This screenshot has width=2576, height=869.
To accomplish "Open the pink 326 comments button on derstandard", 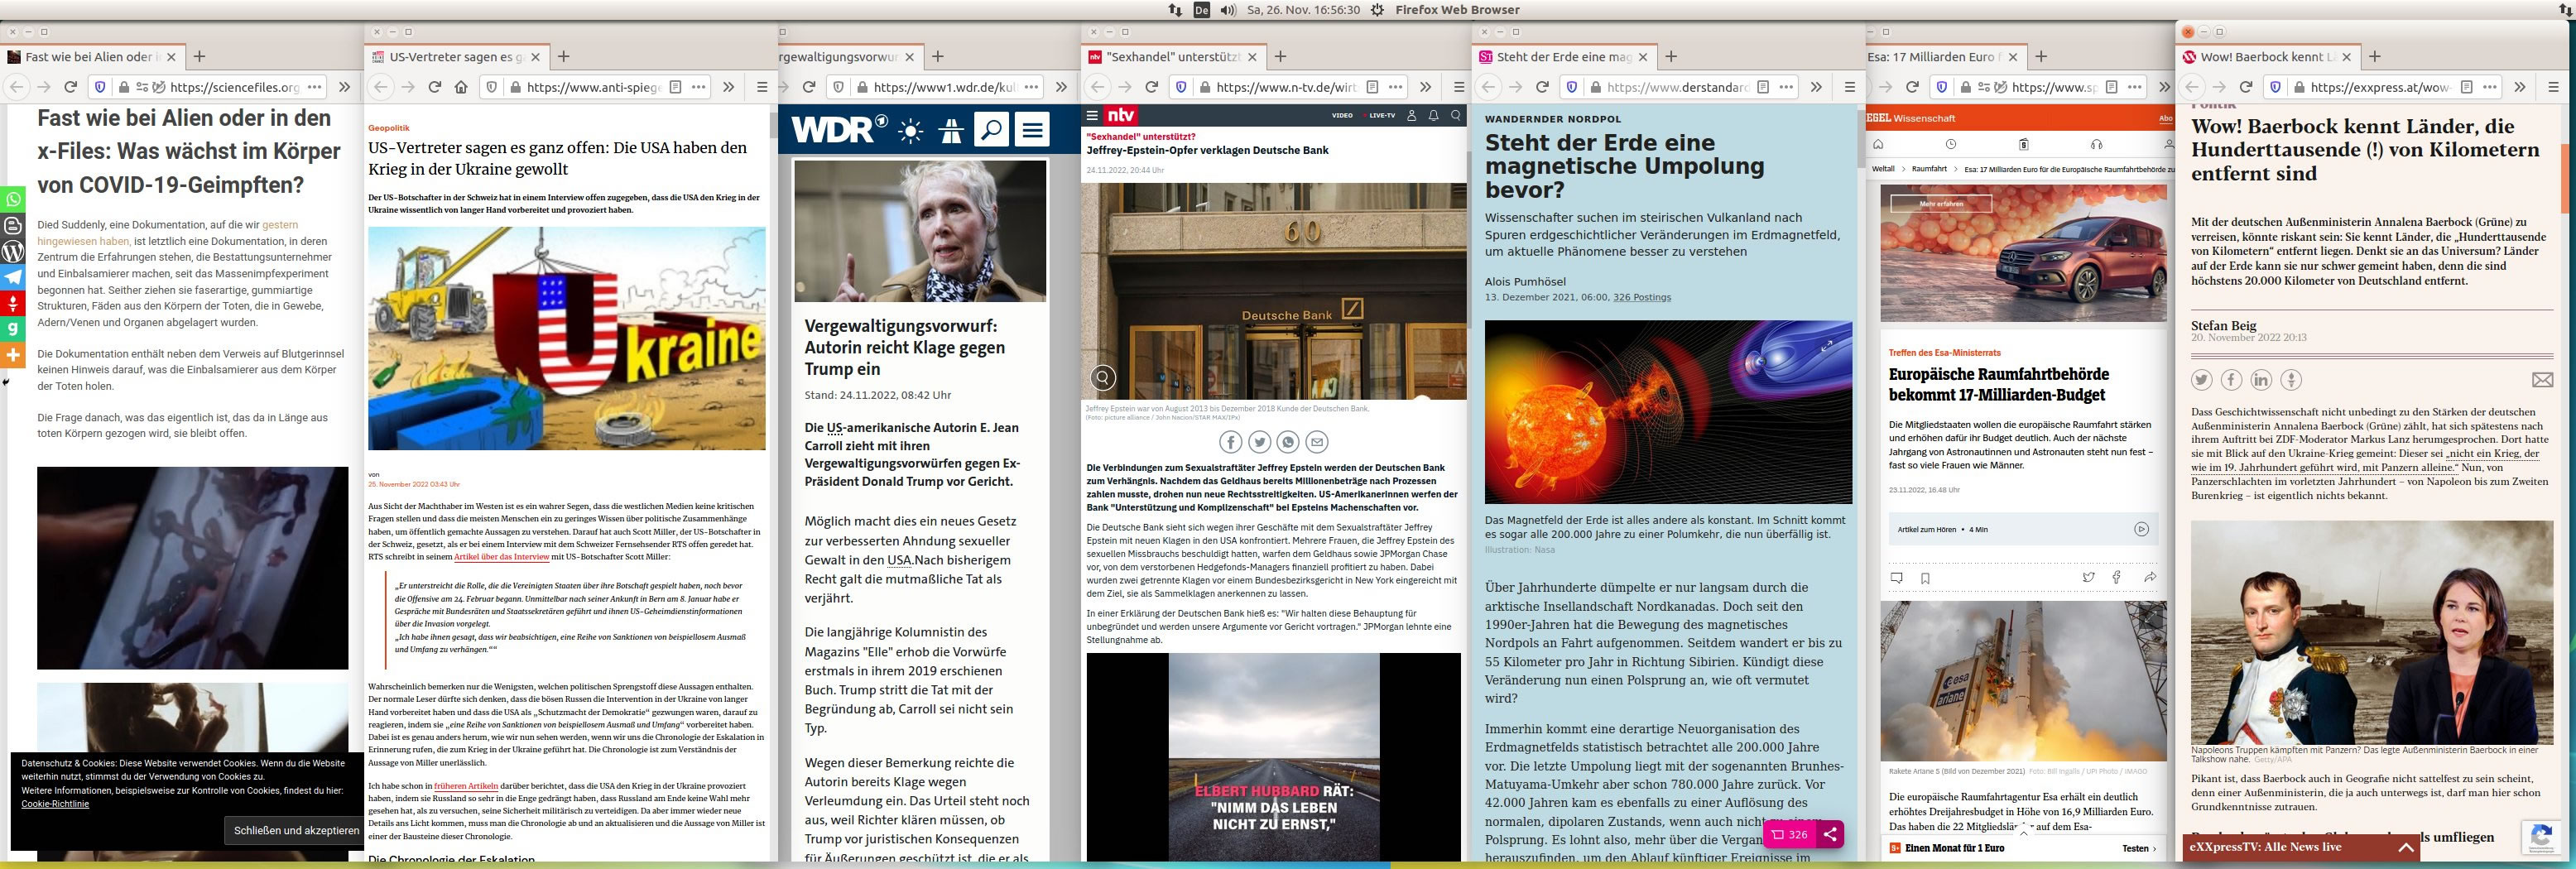I will (1788, 834).
